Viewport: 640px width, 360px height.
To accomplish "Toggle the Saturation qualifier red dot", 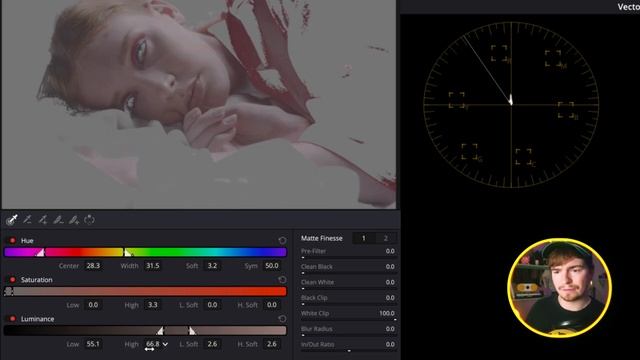I will tap(12, 280).
